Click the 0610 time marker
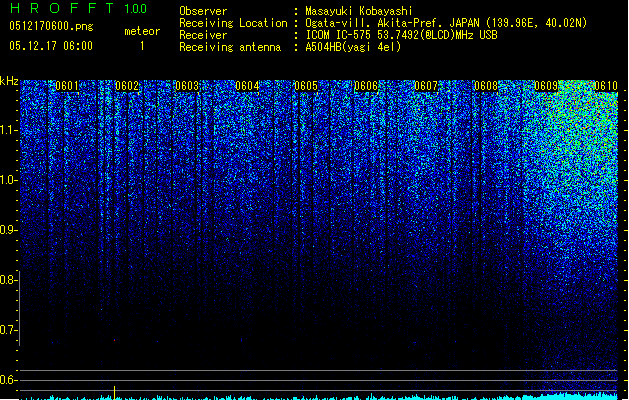This screenshot has width=629, height=400. [x=606, y=86]
